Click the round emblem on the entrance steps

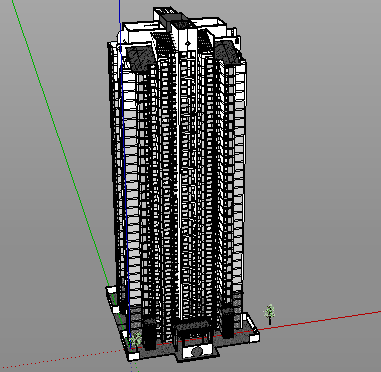point(197,351)
